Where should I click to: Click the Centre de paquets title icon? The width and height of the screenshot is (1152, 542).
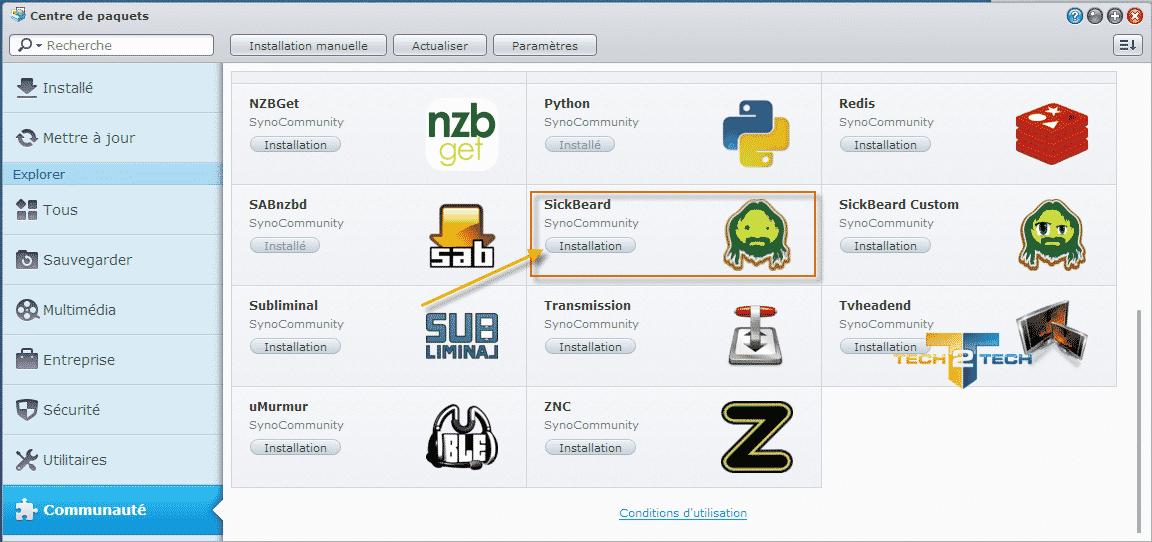(18, 15)
